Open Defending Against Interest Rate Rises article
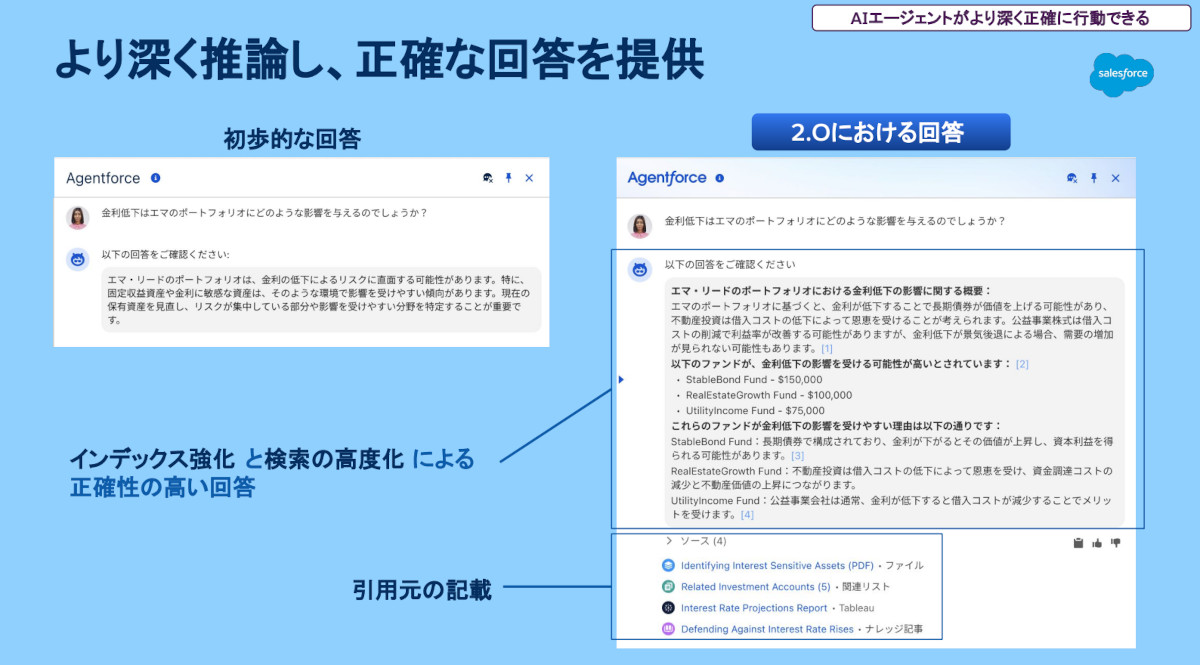Screen dimensions: 1200x665 [767, 629]
